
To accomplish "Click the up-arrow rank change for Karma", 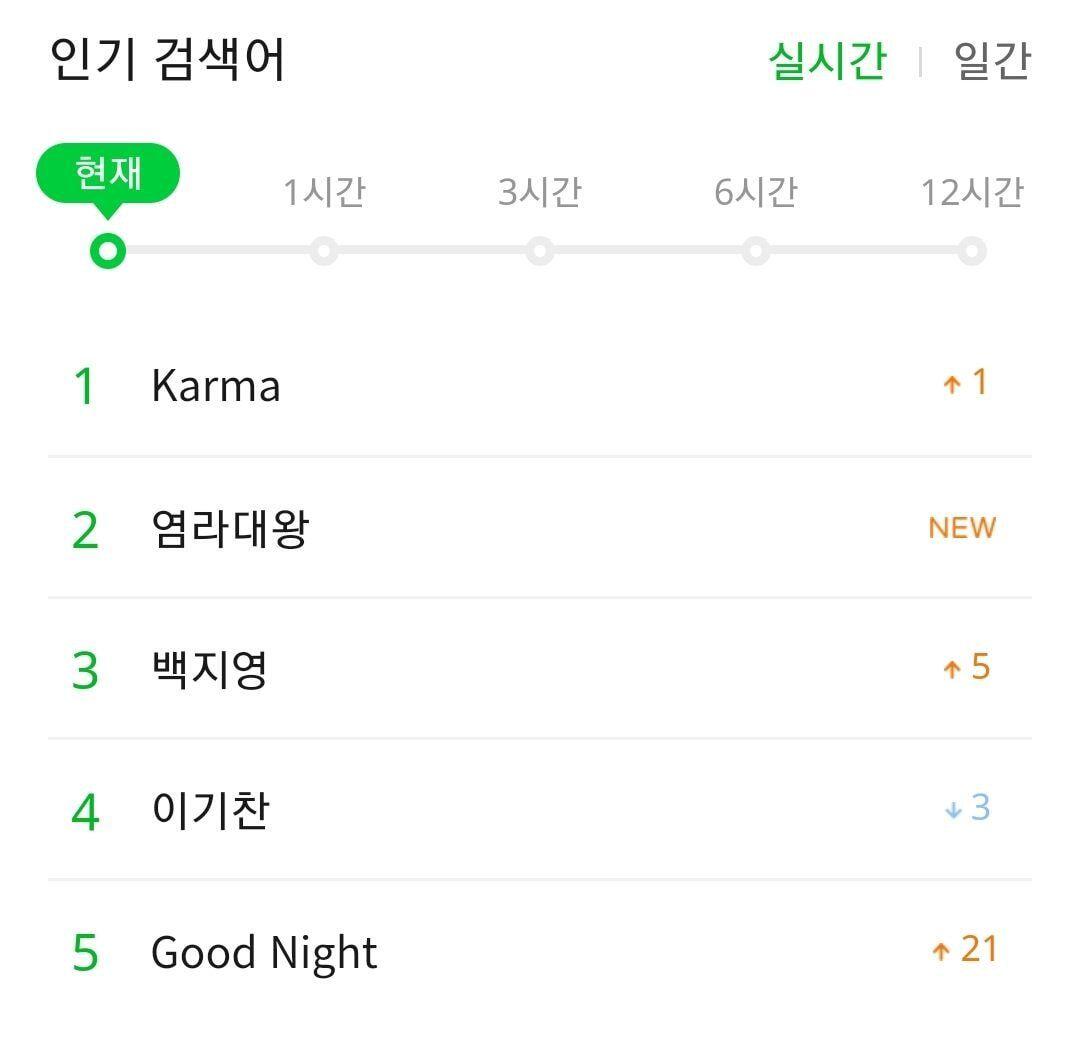I will pyautogui.click(x=965, y=383).
